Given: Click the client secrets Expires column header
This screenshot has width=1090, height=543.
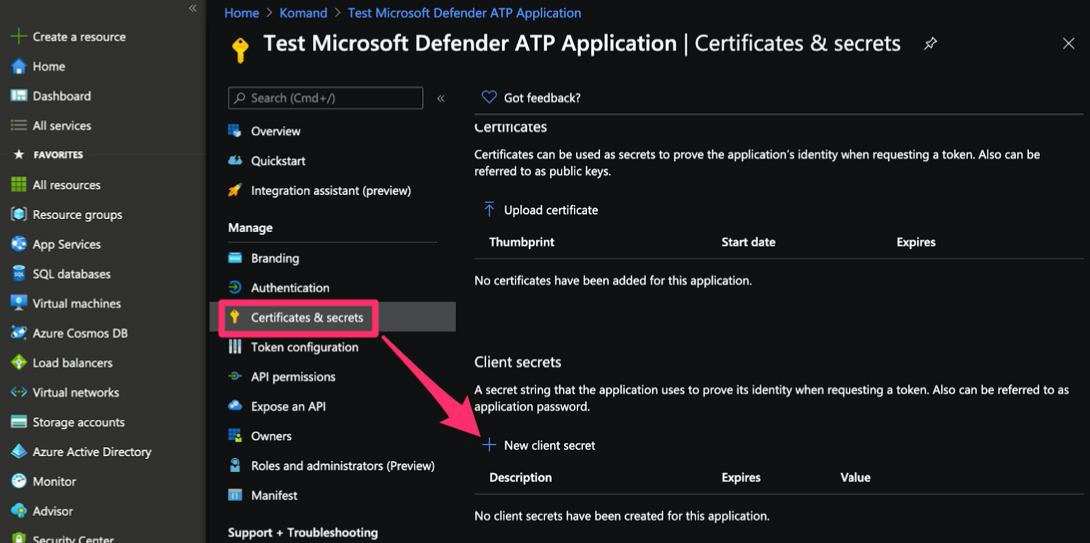Looking at the screenshot, I should (x=741, y=478).
